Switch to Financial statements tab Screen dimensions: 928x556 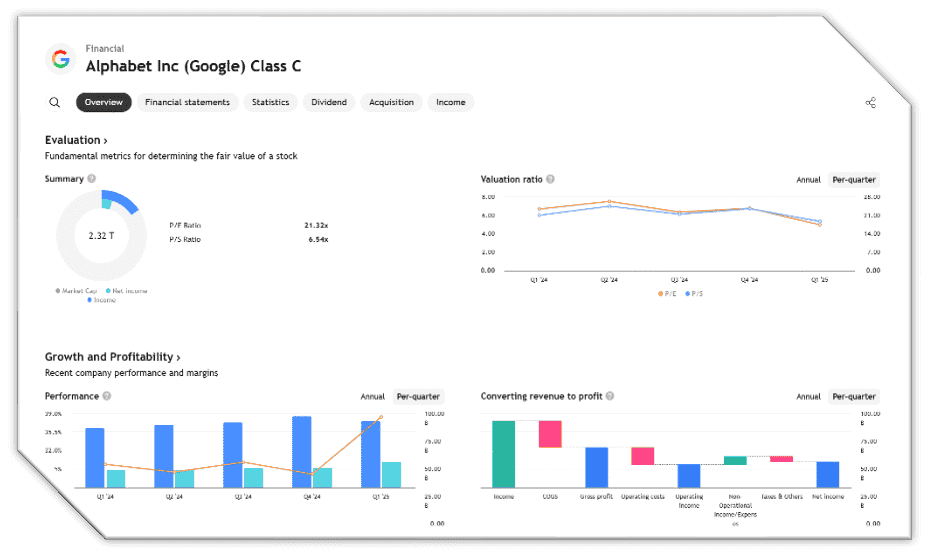187,102
